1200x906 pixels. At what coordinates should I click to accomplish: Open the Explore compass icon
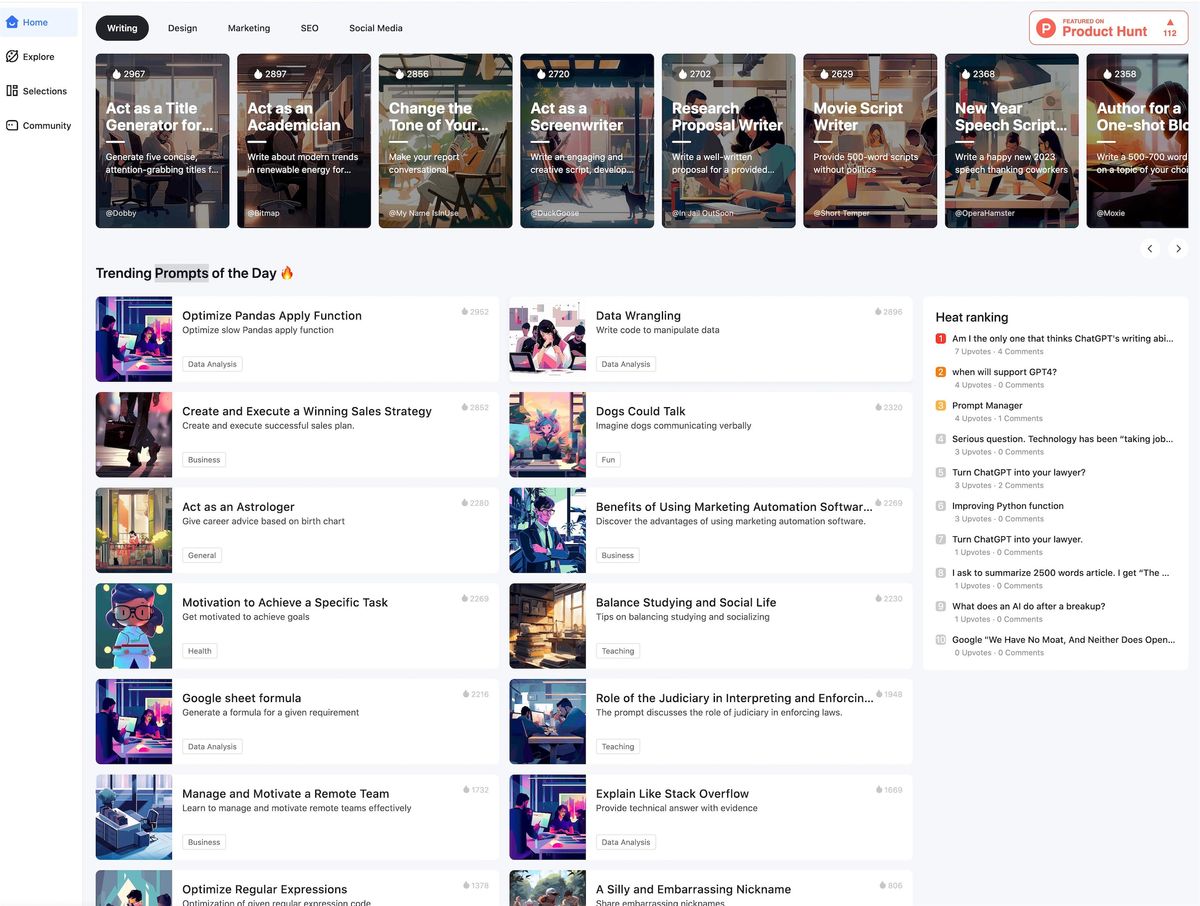click(12, 57)
